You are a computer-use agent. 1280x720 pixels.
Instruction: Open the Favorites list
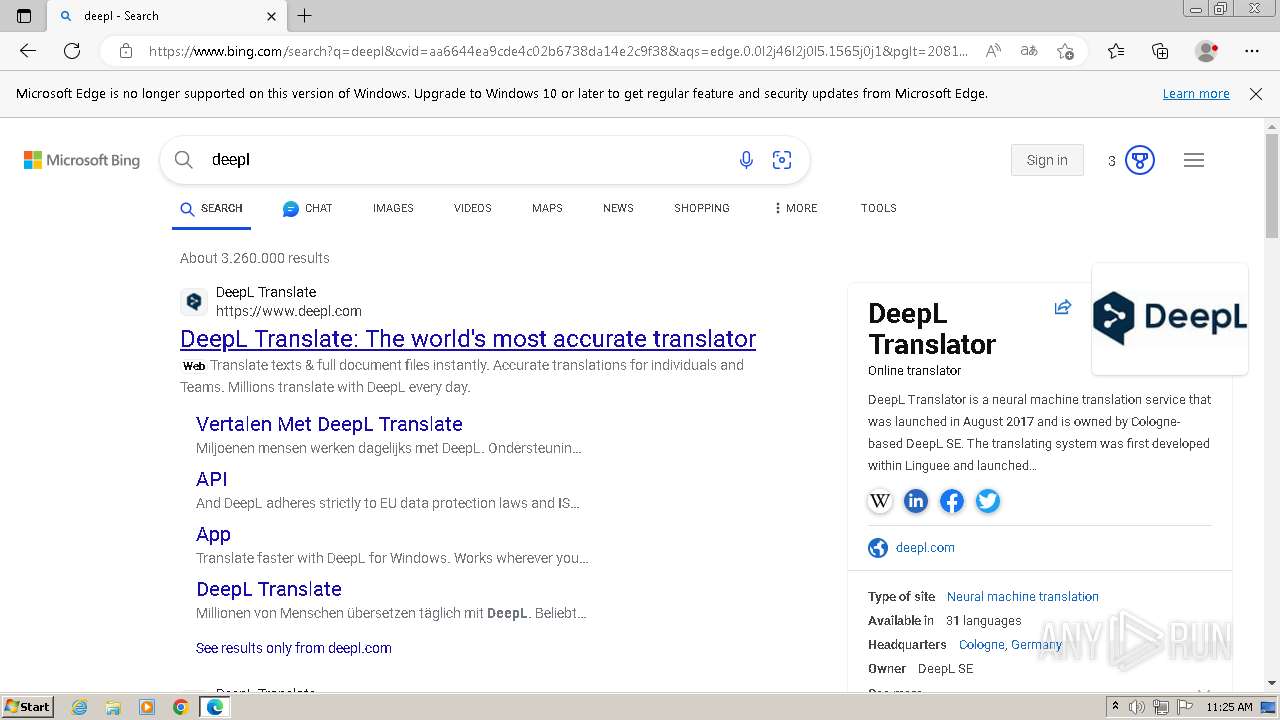pyautogui.click(x=1116, y=51)
